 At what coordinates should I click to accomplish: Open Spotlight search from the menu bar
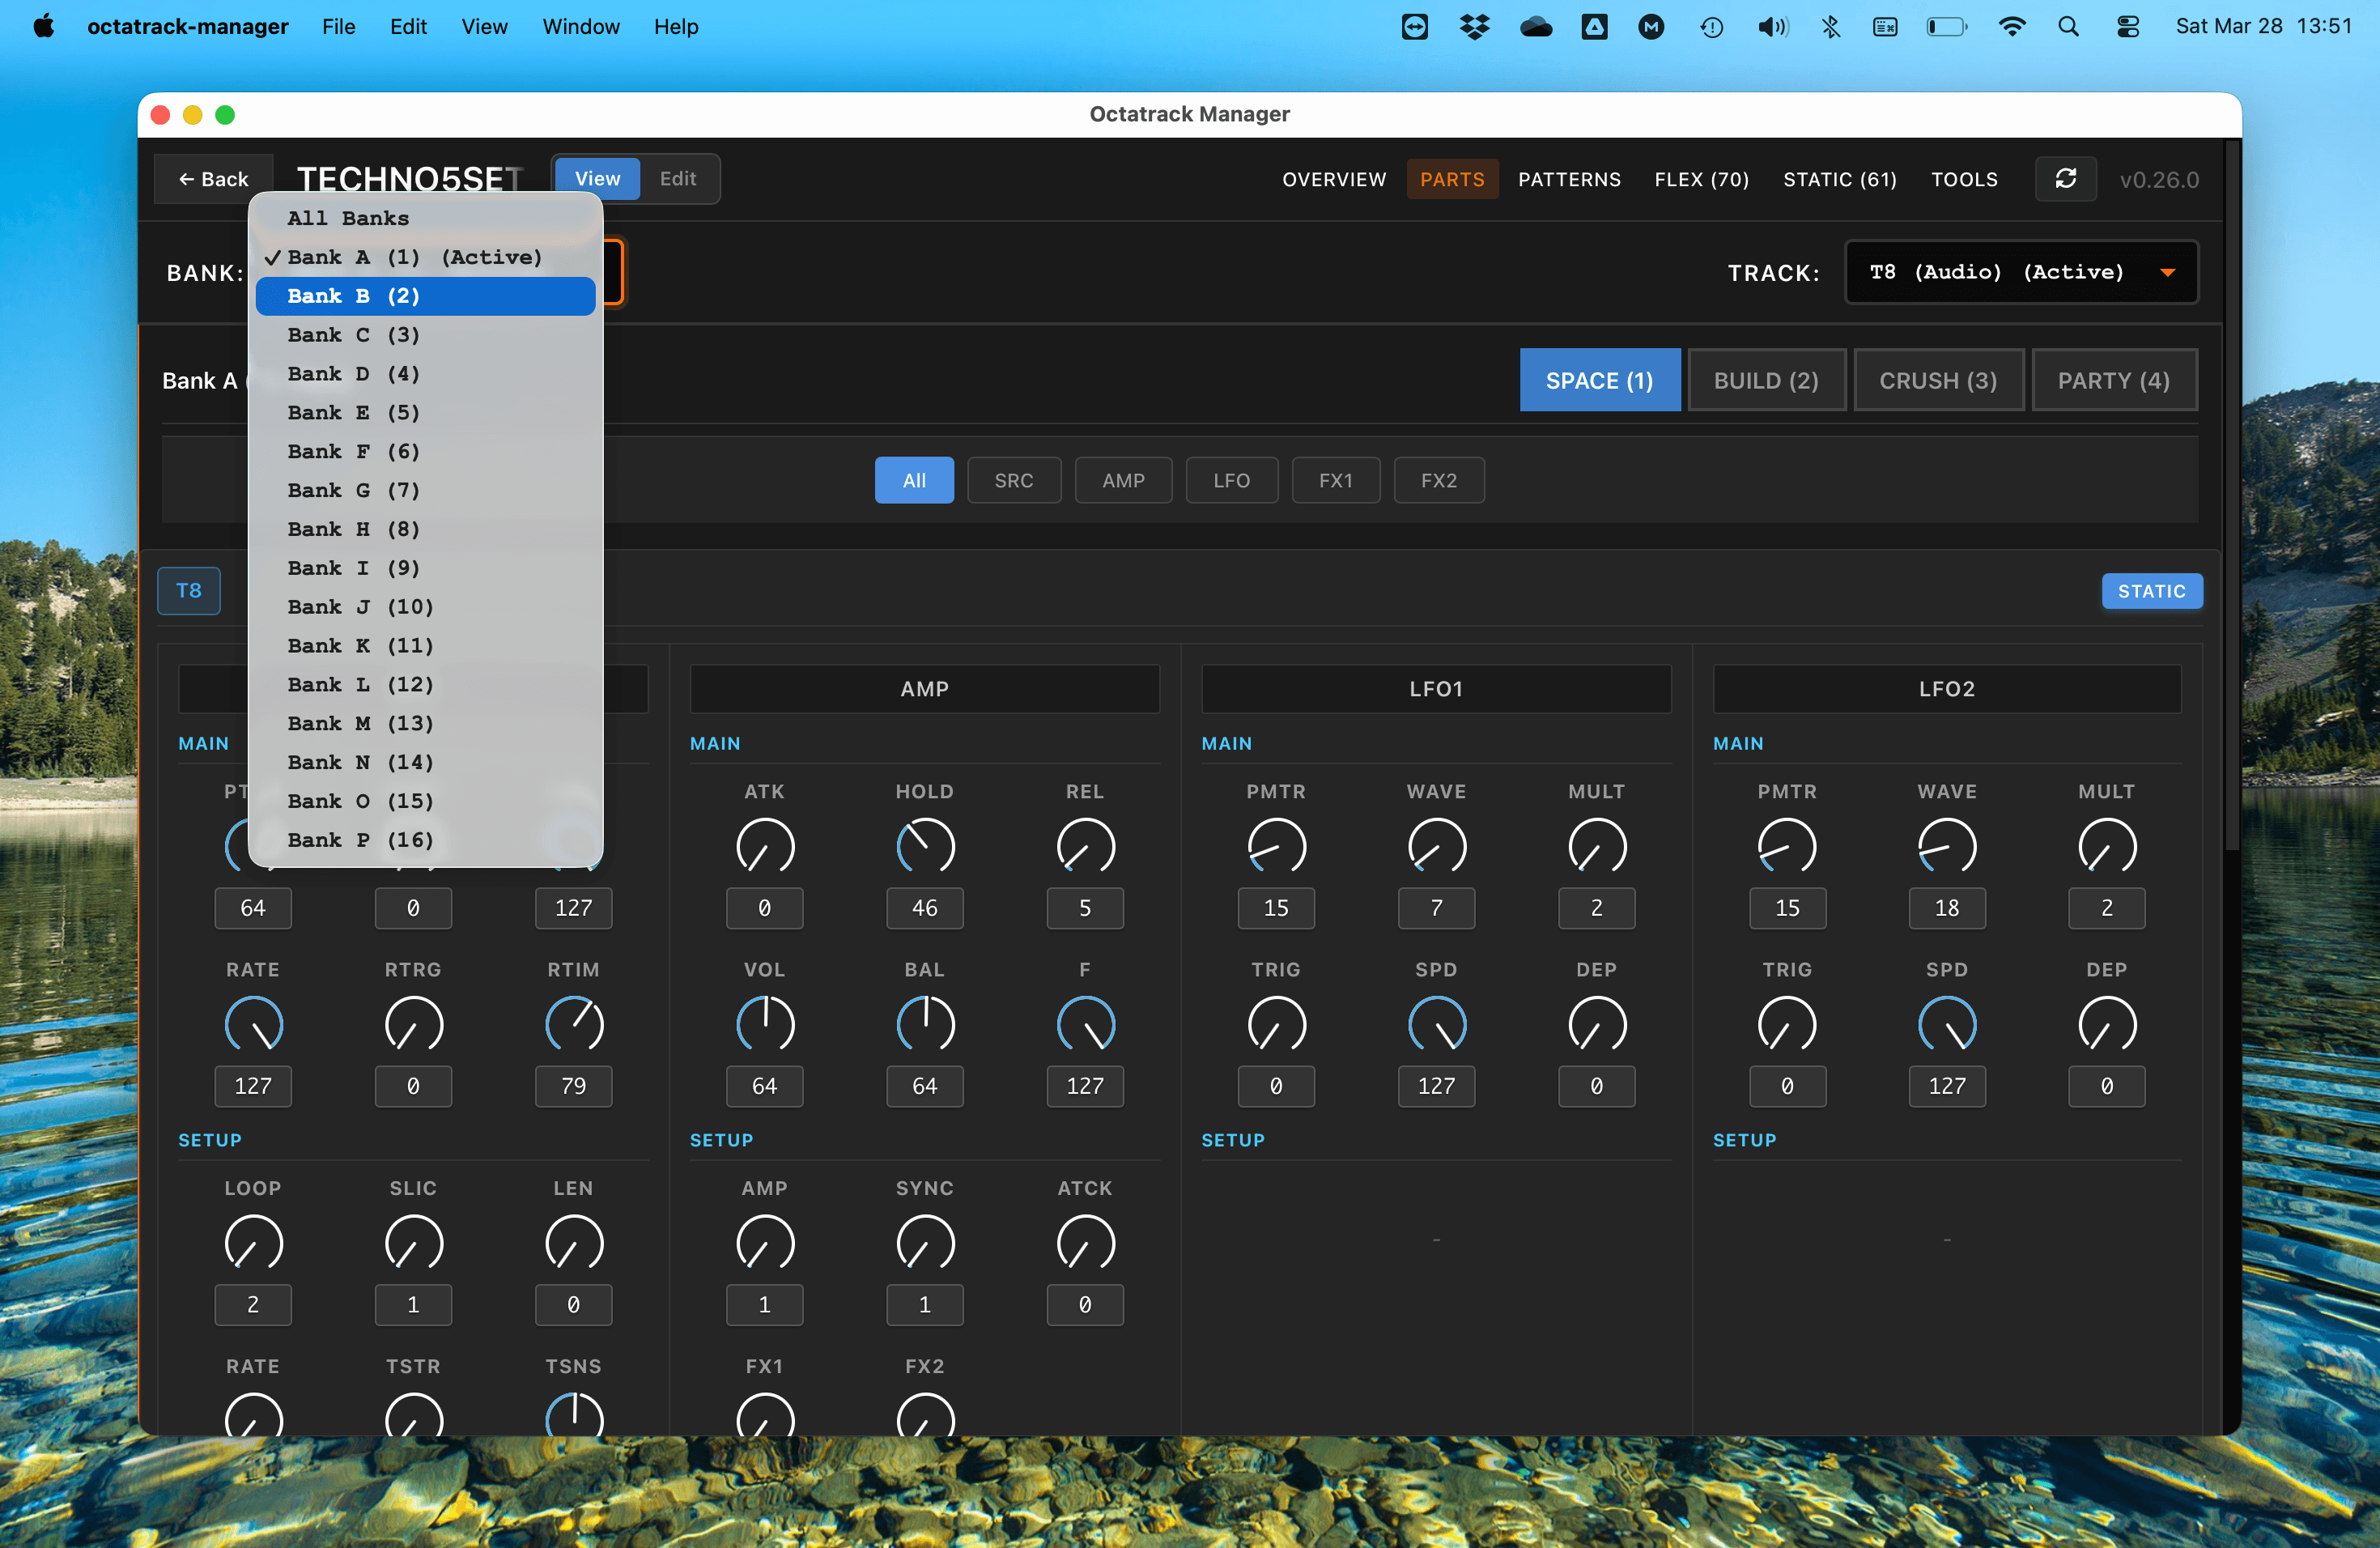pyautogui.click(x=2069, y=26)
